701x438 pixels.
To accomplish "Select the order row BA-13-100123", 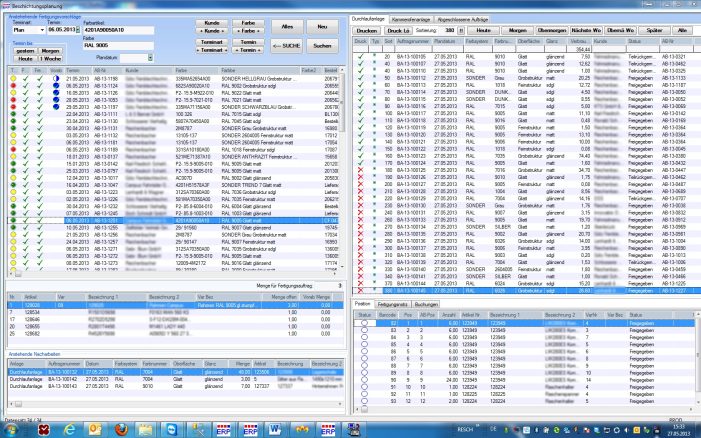I will coord(527,156).
